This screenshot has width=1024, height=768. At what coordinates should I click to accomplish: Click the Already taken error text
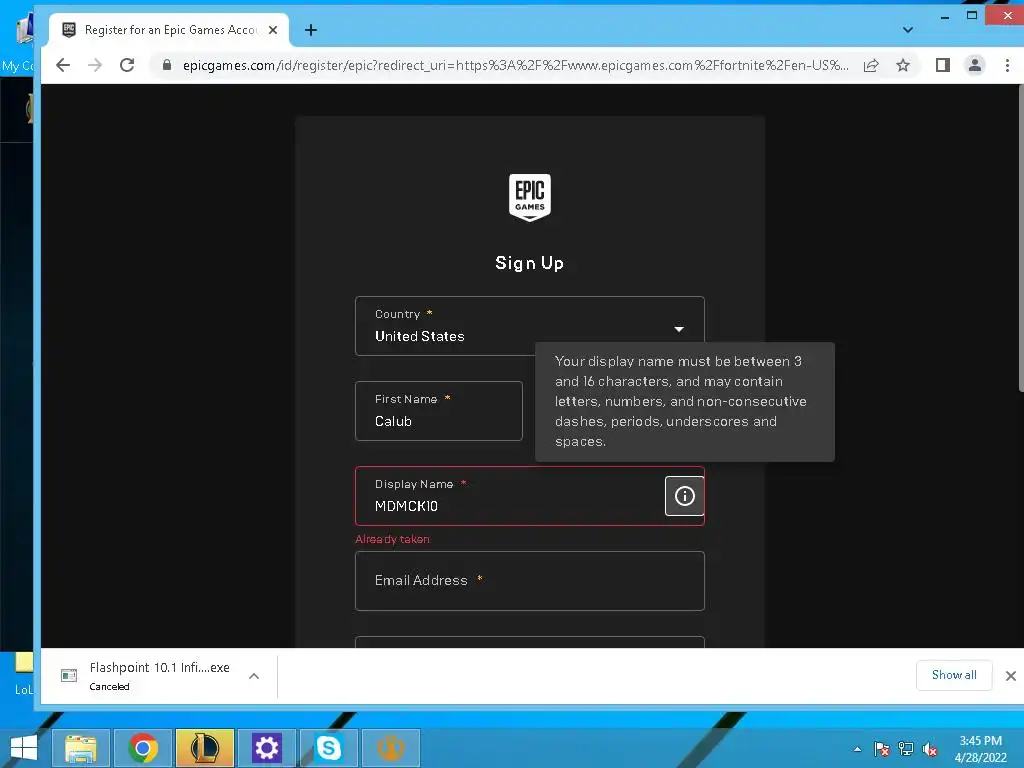tap(392, 539)
